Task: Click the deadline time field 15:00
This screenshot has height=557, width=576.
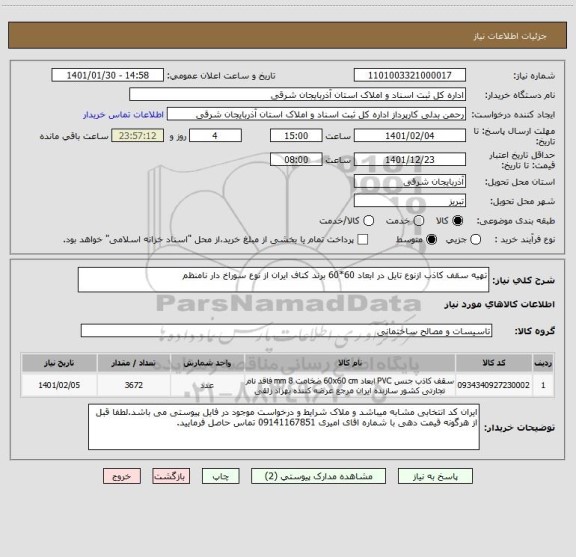Action: pos(296,136)
